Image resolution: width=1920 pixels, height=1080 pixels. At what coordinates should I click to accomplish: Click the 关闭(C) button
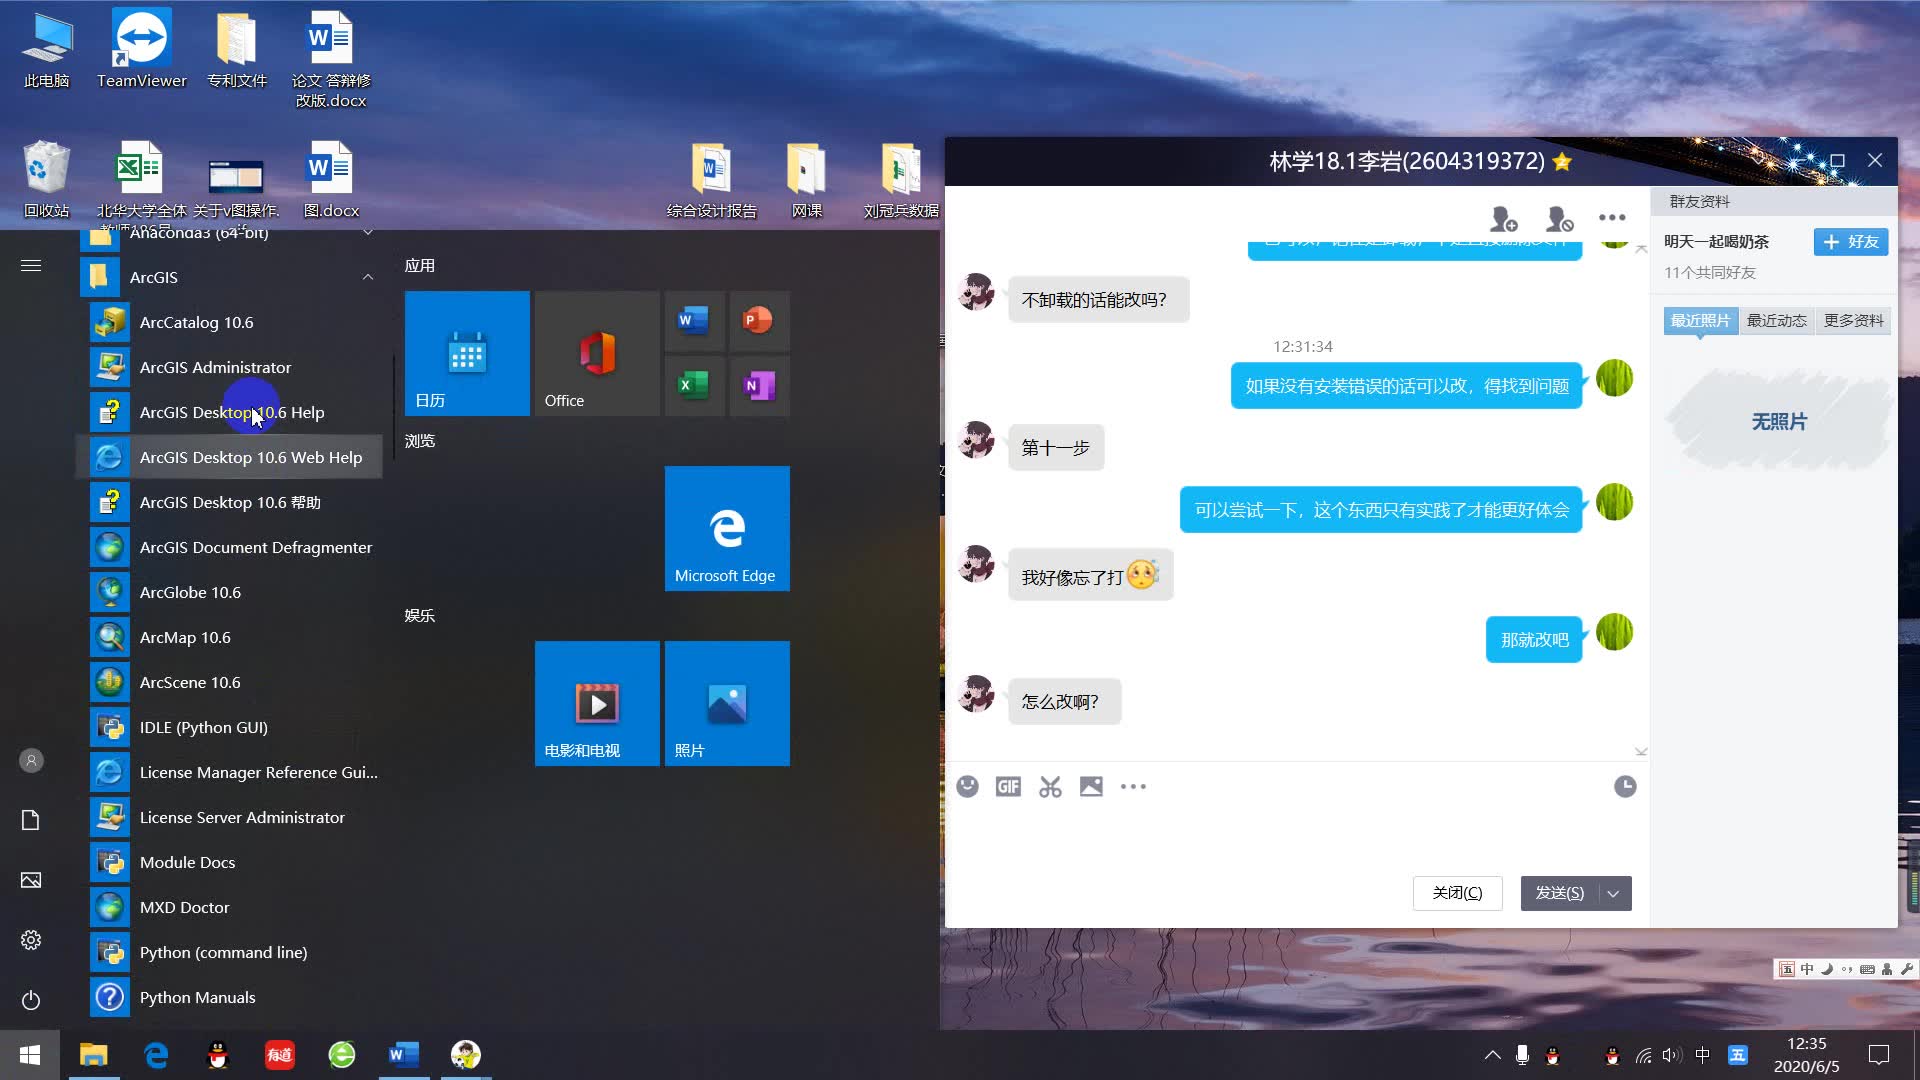(1457, 893)
